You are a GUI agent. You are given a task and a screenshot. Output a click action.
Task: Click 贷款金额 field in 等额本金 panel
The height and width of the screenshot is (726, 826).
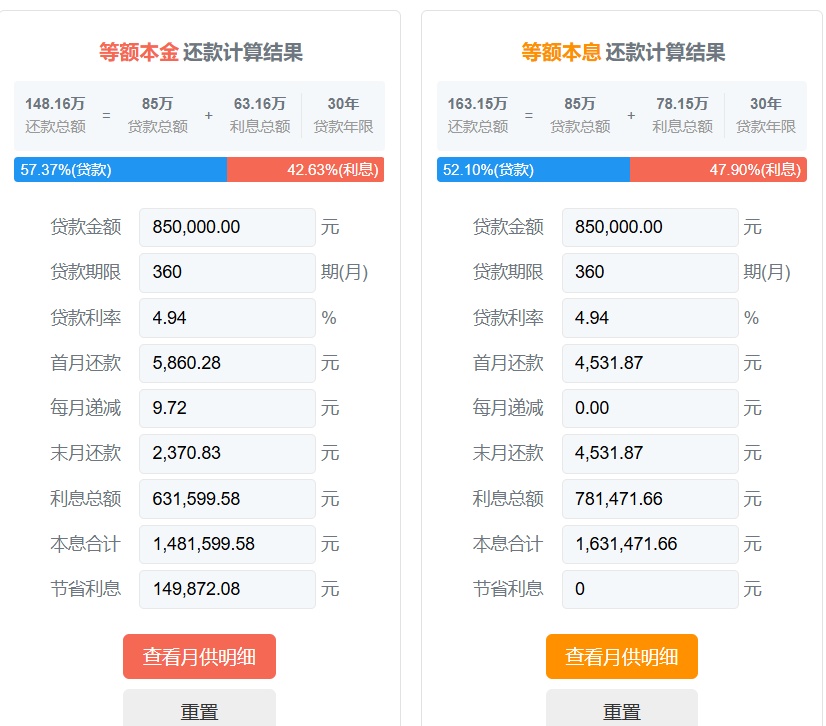[x=227, y=227]
